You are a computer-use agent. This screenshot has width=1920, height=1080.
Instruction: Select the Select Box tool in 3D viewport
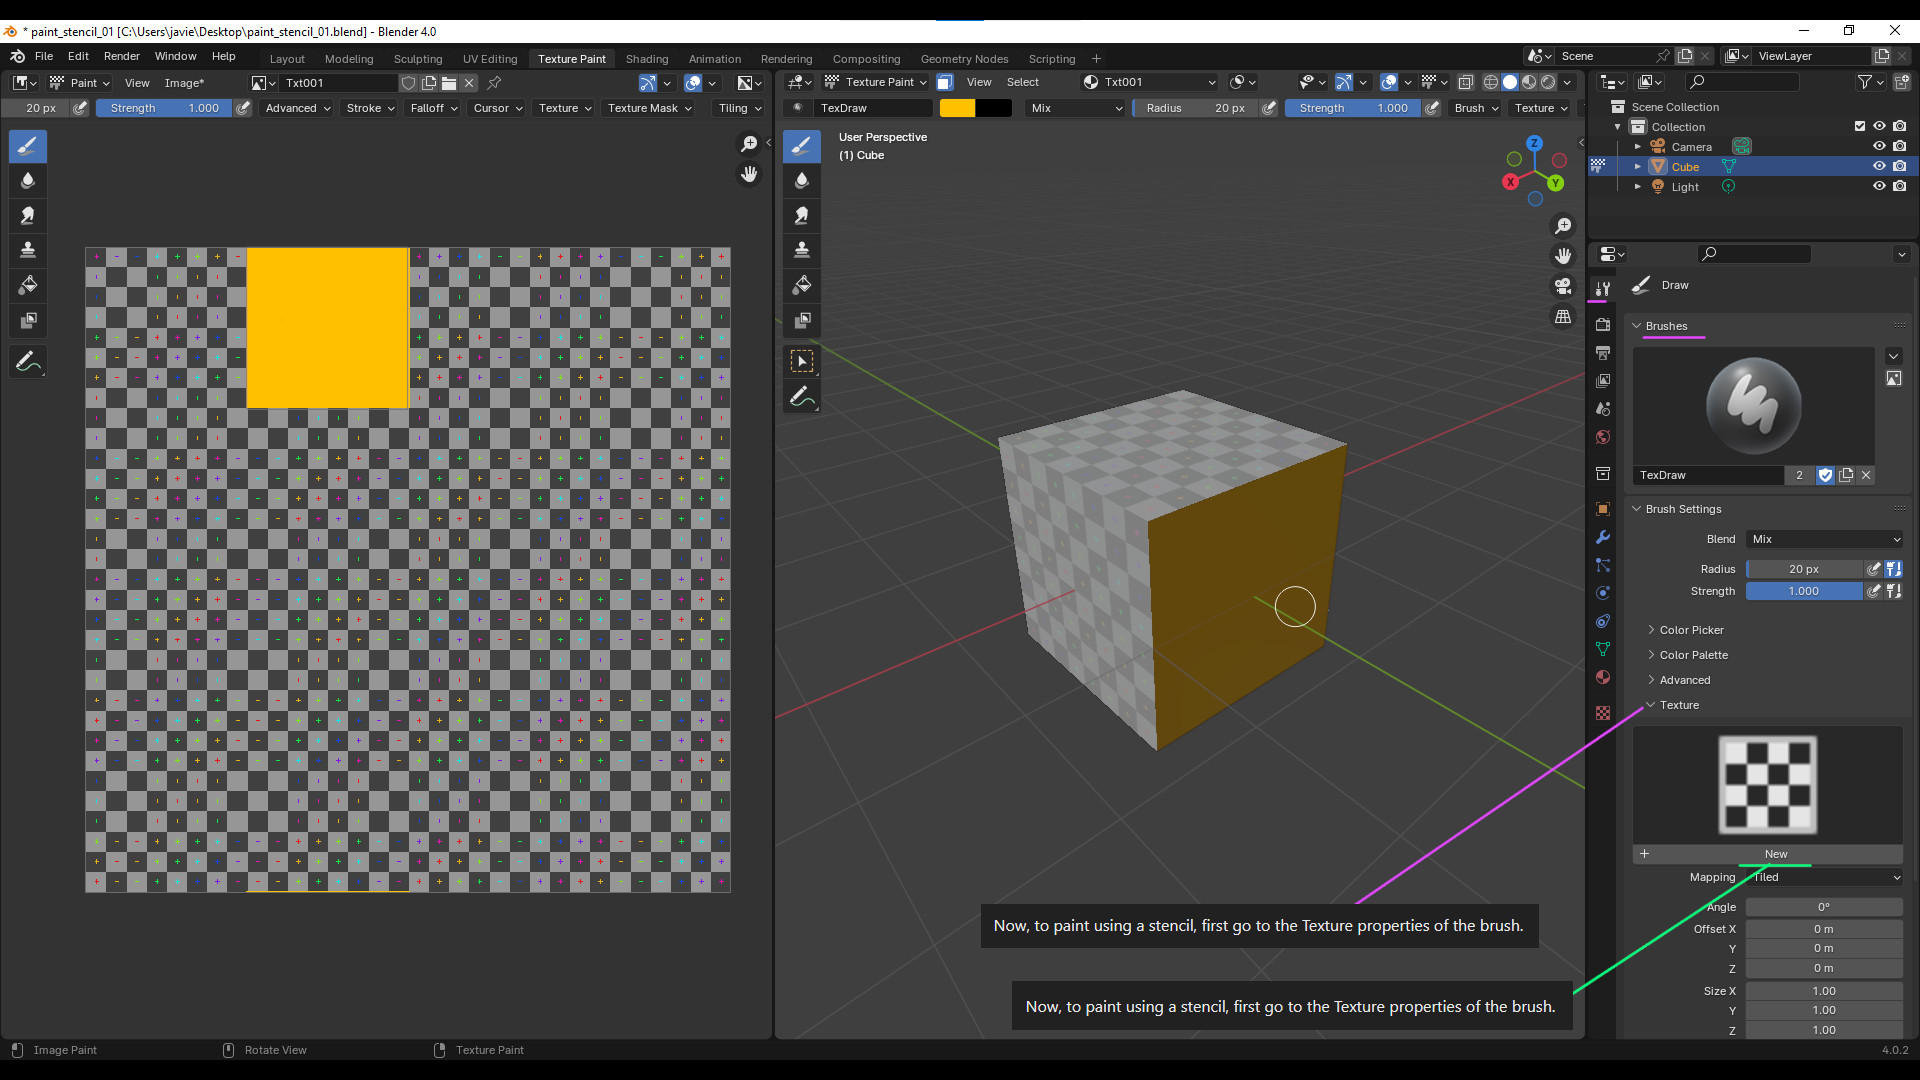(x=802, y=361)
